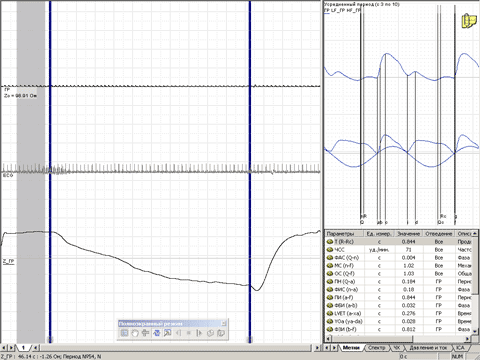Click the sheet tab scroll-left arrow under signal view
Screen dimensions: 480x360
[x=3, y=348]
